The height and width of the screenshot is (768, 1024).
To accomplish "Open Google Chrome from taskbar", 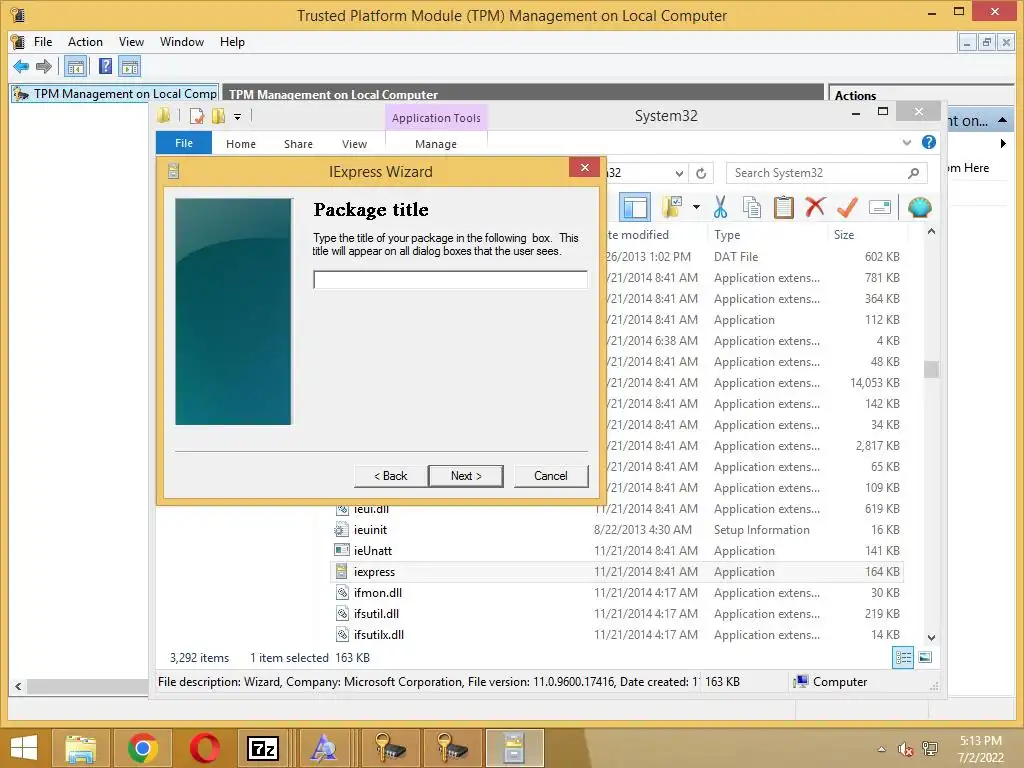I will click(x=143, y=748).
